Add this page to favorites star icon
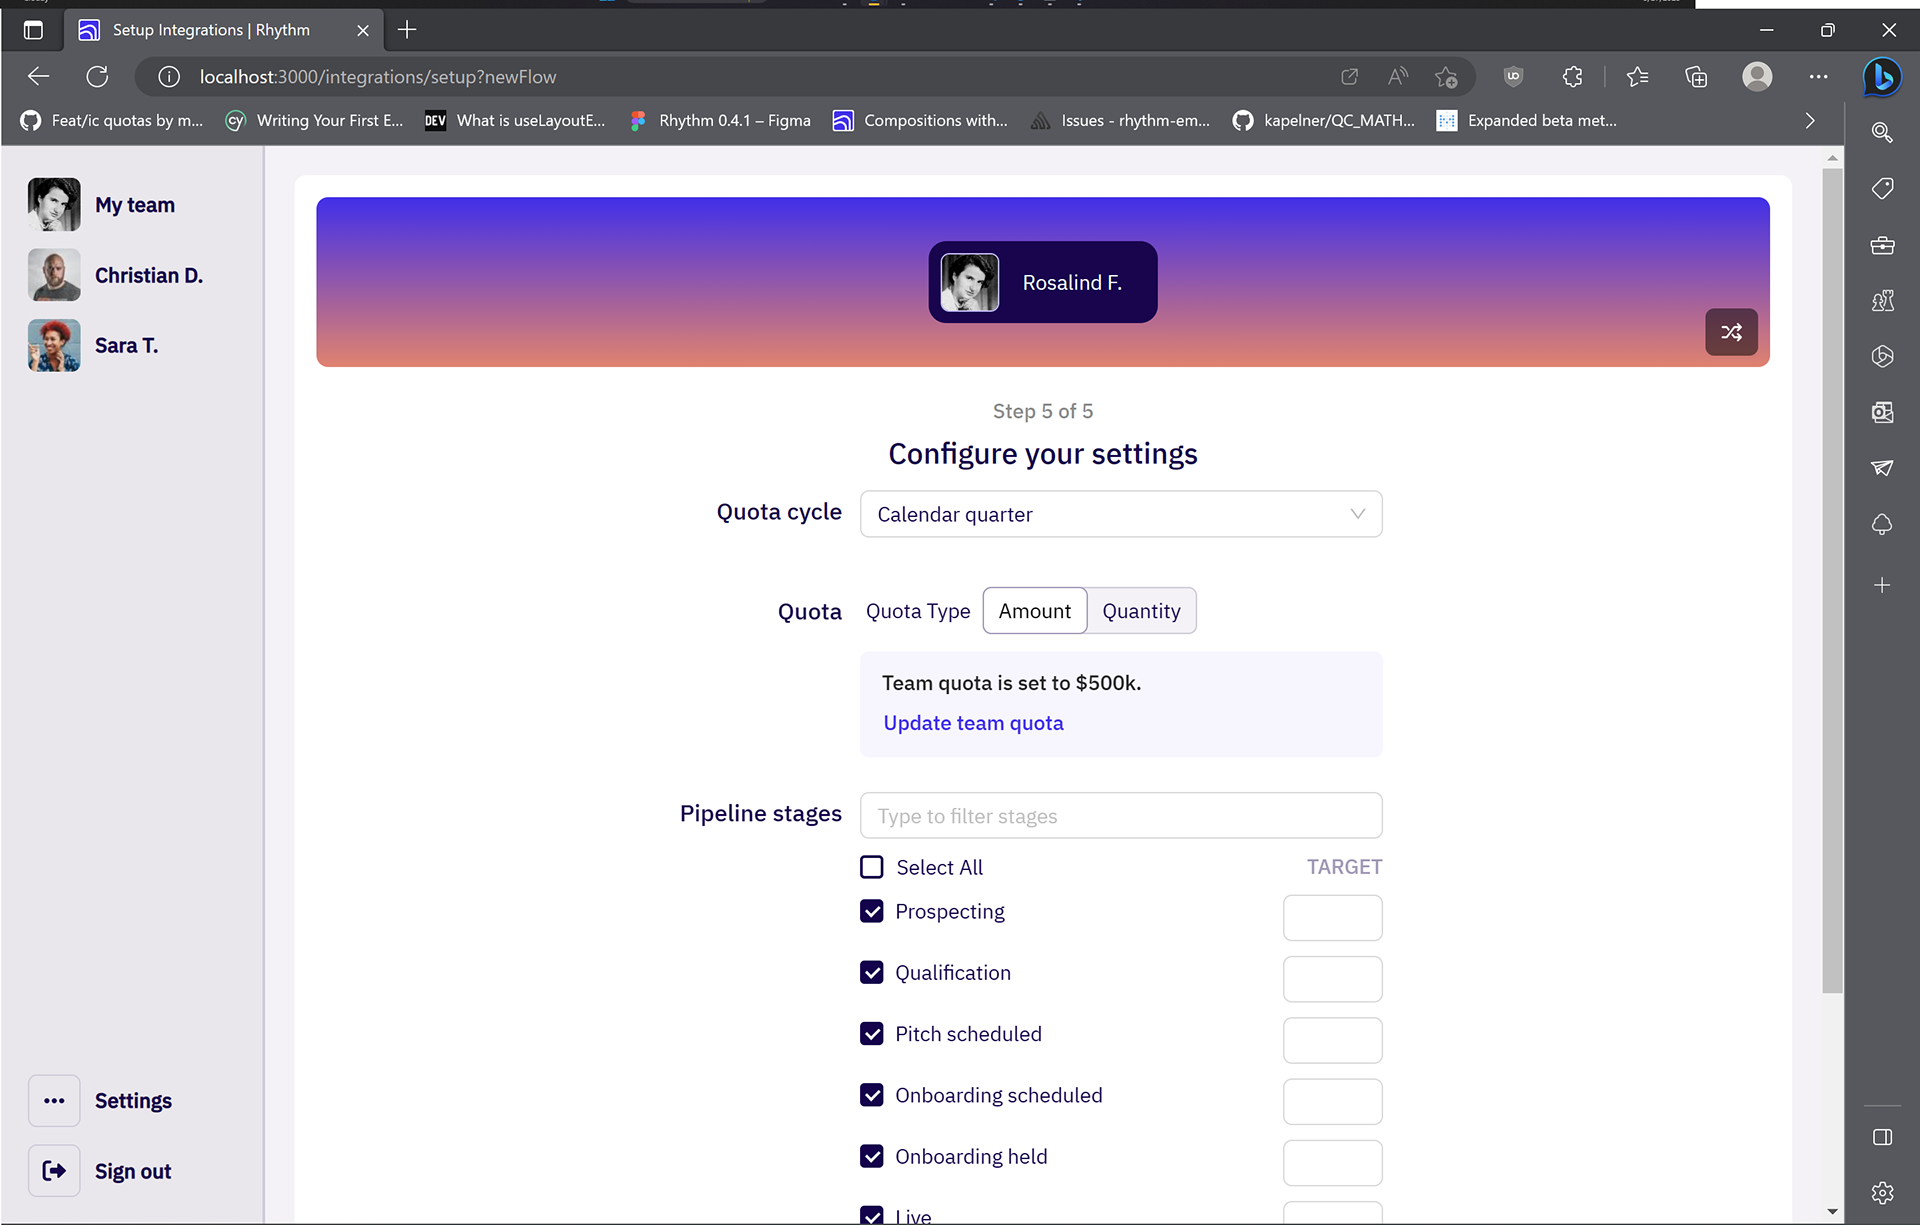The width and height of the screenshot is (1920, 1225). click(x=1446, y=77)
